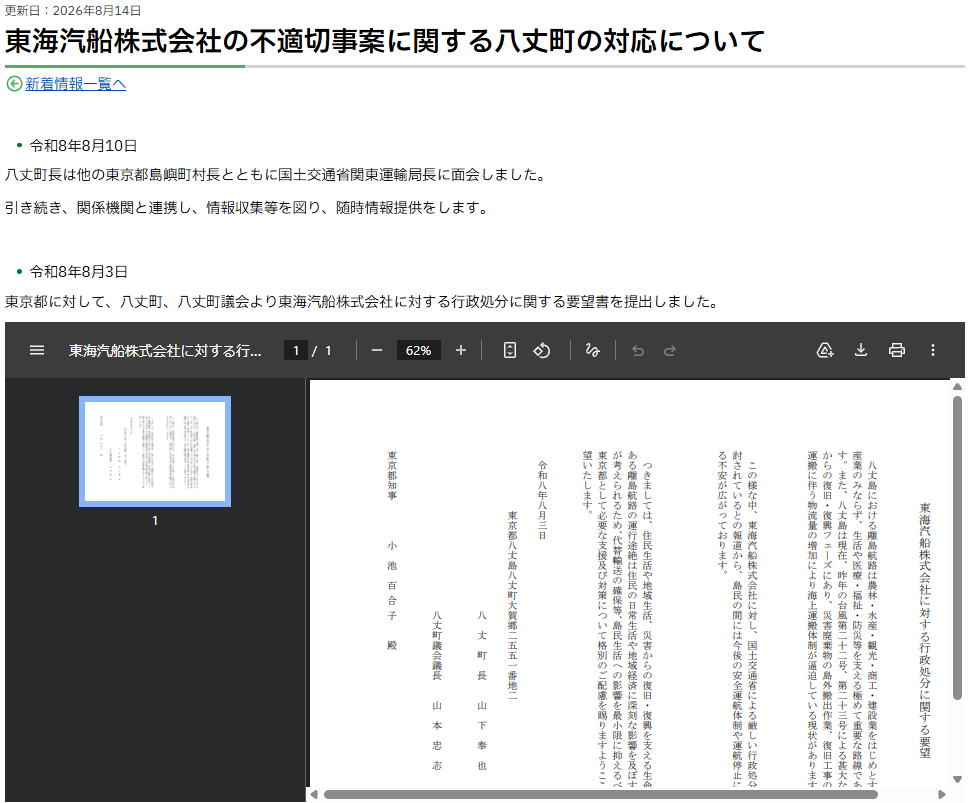Click the vertical scrollbar up arrow

tap(958, 386)
